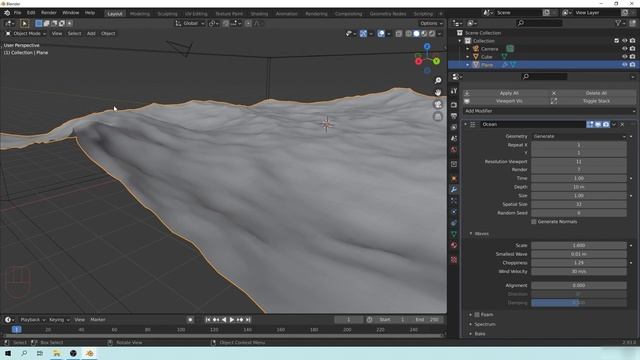The height and width of the screenshot is (360, 640).
Task: Open the viewport Add menu
Action: pos(91,33)
